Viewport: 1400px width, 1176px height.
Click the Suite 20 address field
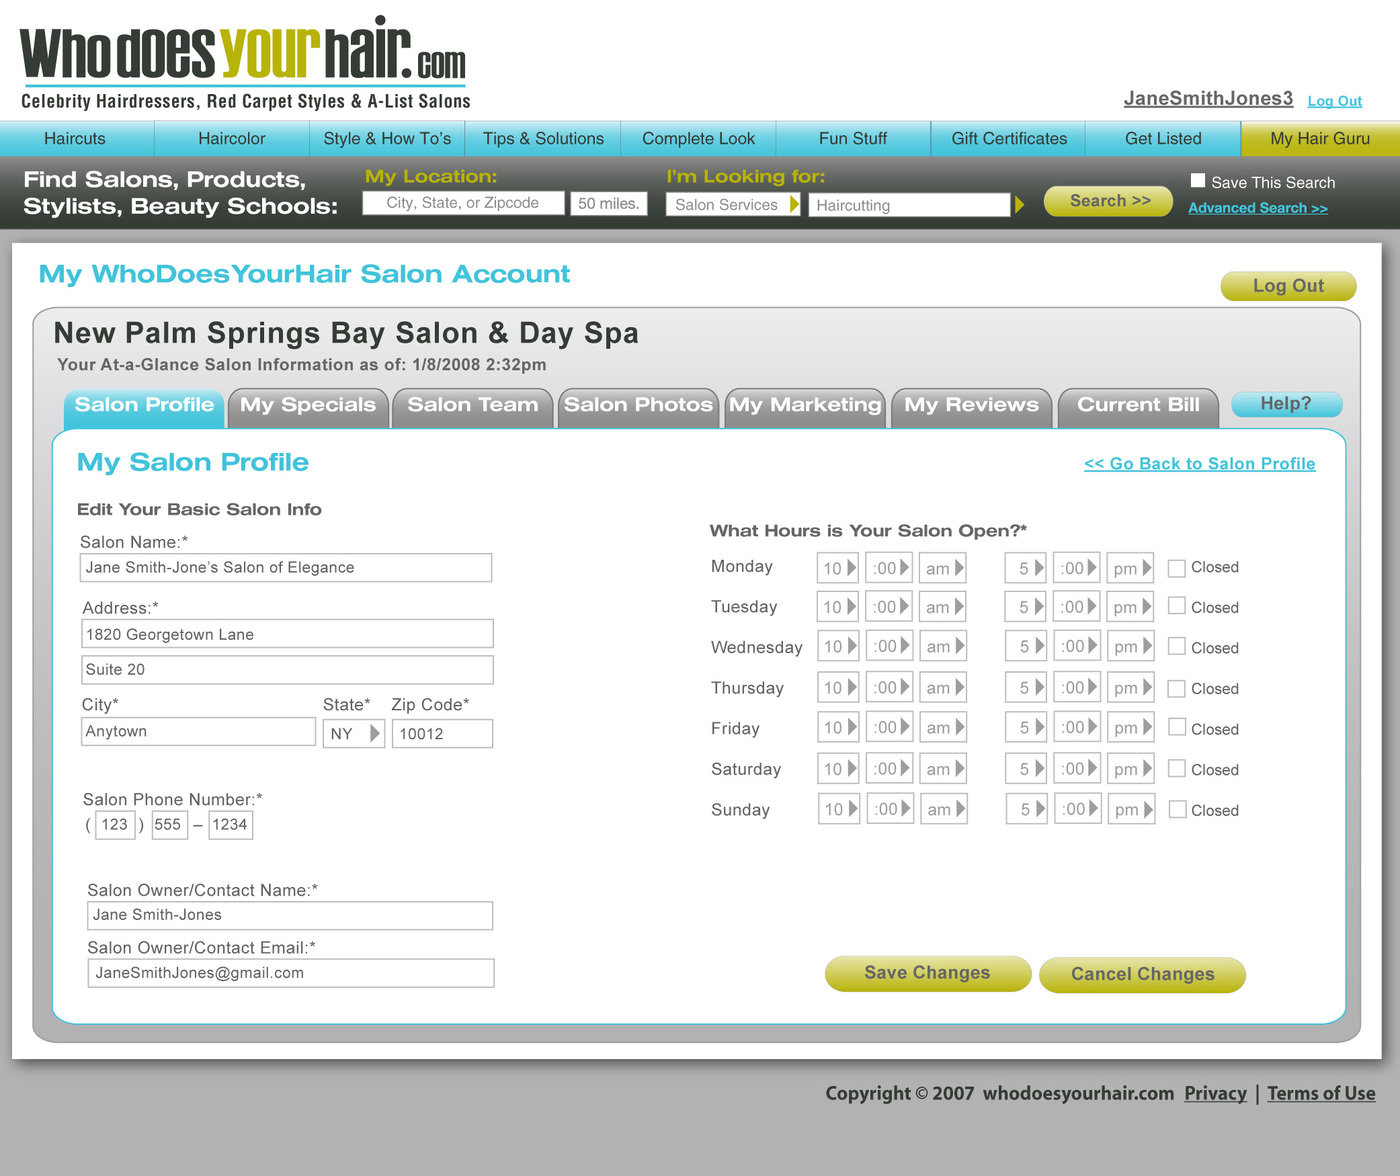point(287,670)
